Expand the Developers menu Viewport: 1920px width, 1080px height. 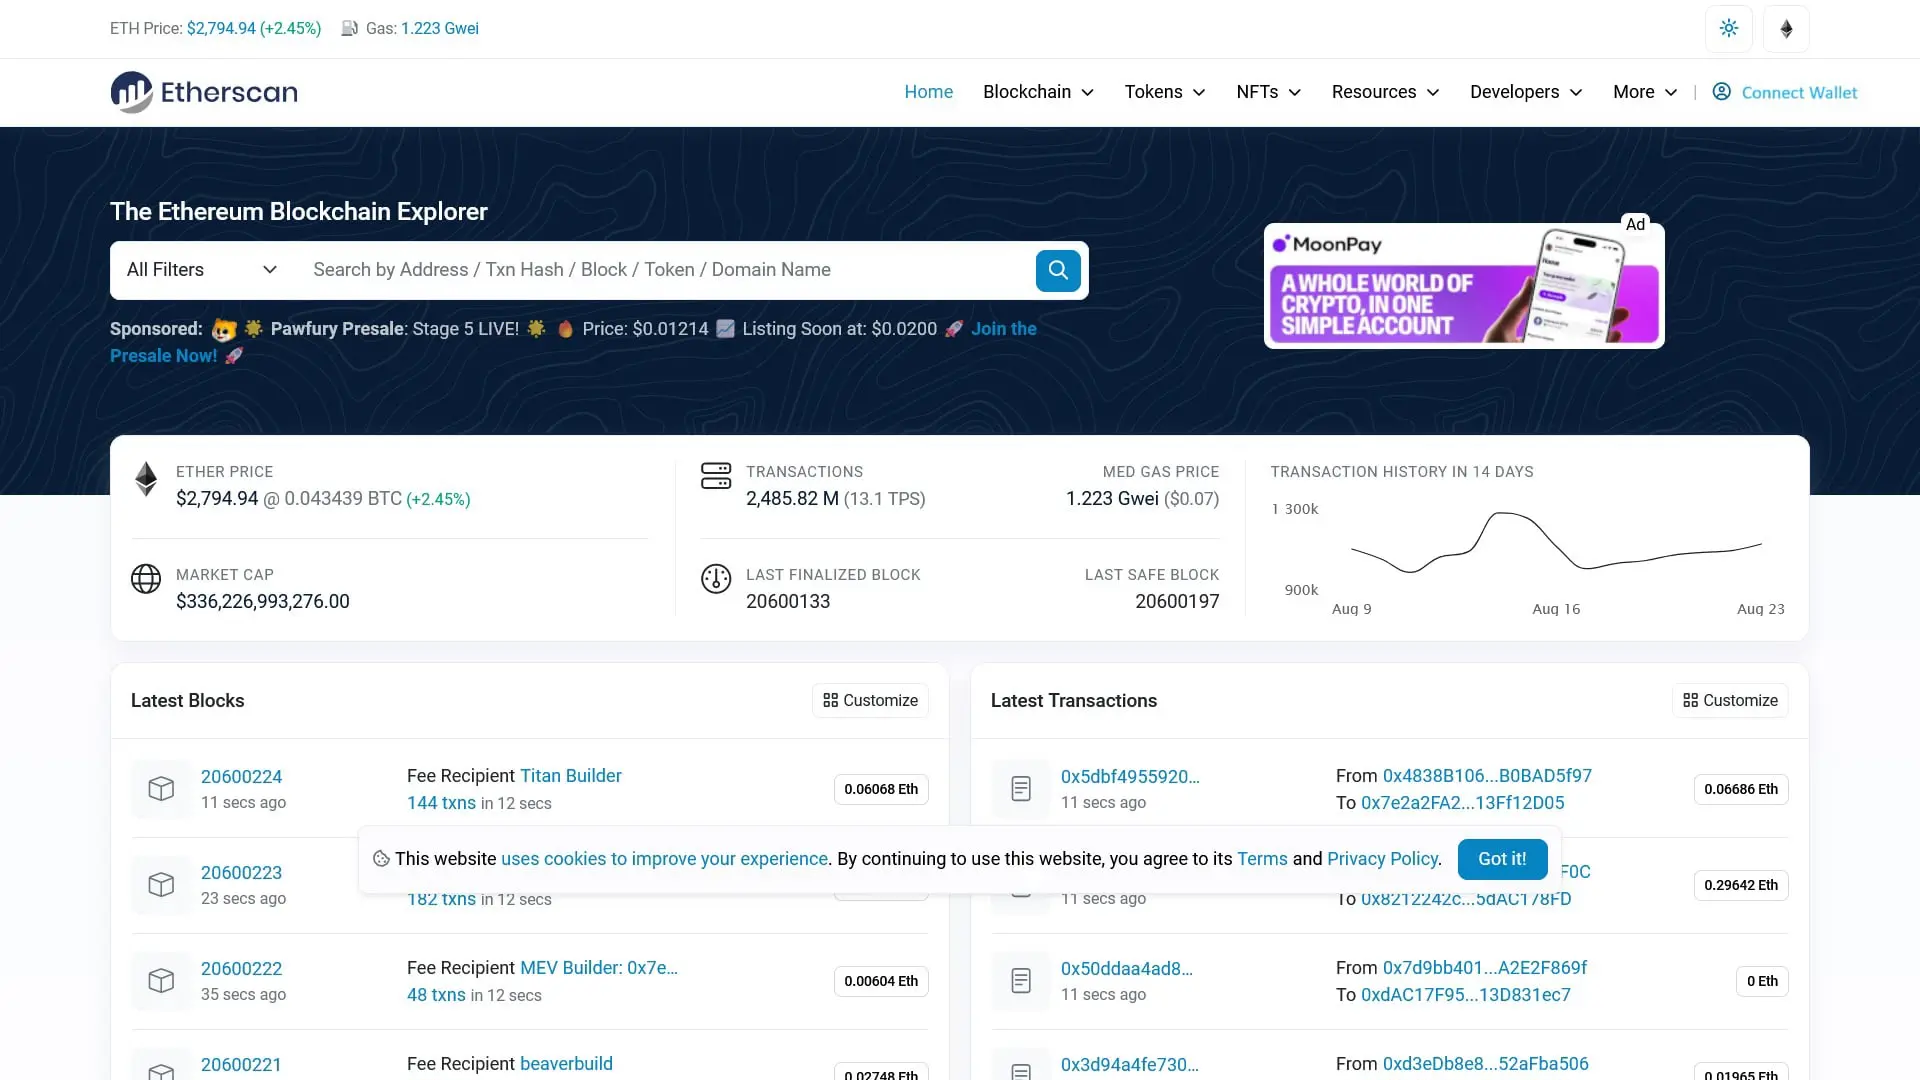pyautogui.click(x=1526, y=92)
